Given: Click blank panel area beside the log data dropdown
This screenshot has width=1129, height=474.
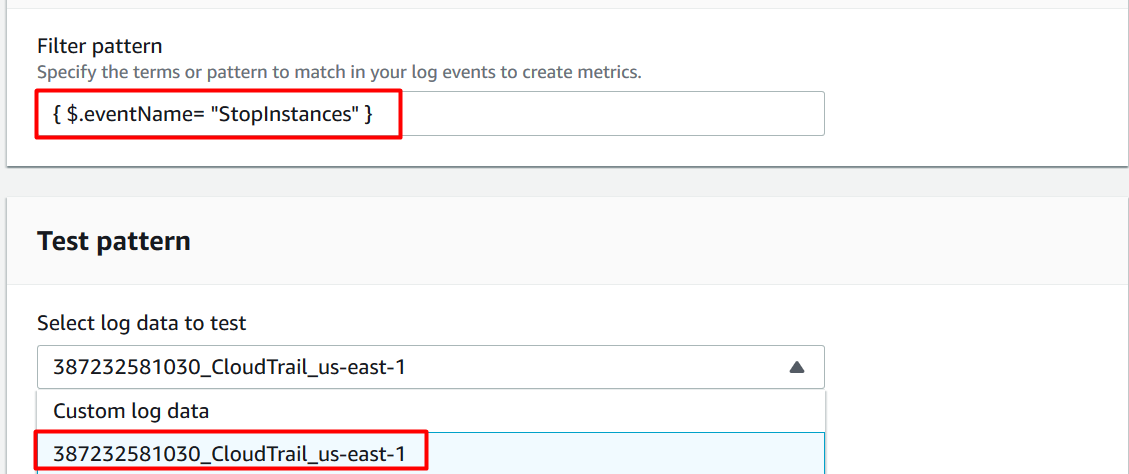Looking at the screenshot, I should tap(972, 367).
